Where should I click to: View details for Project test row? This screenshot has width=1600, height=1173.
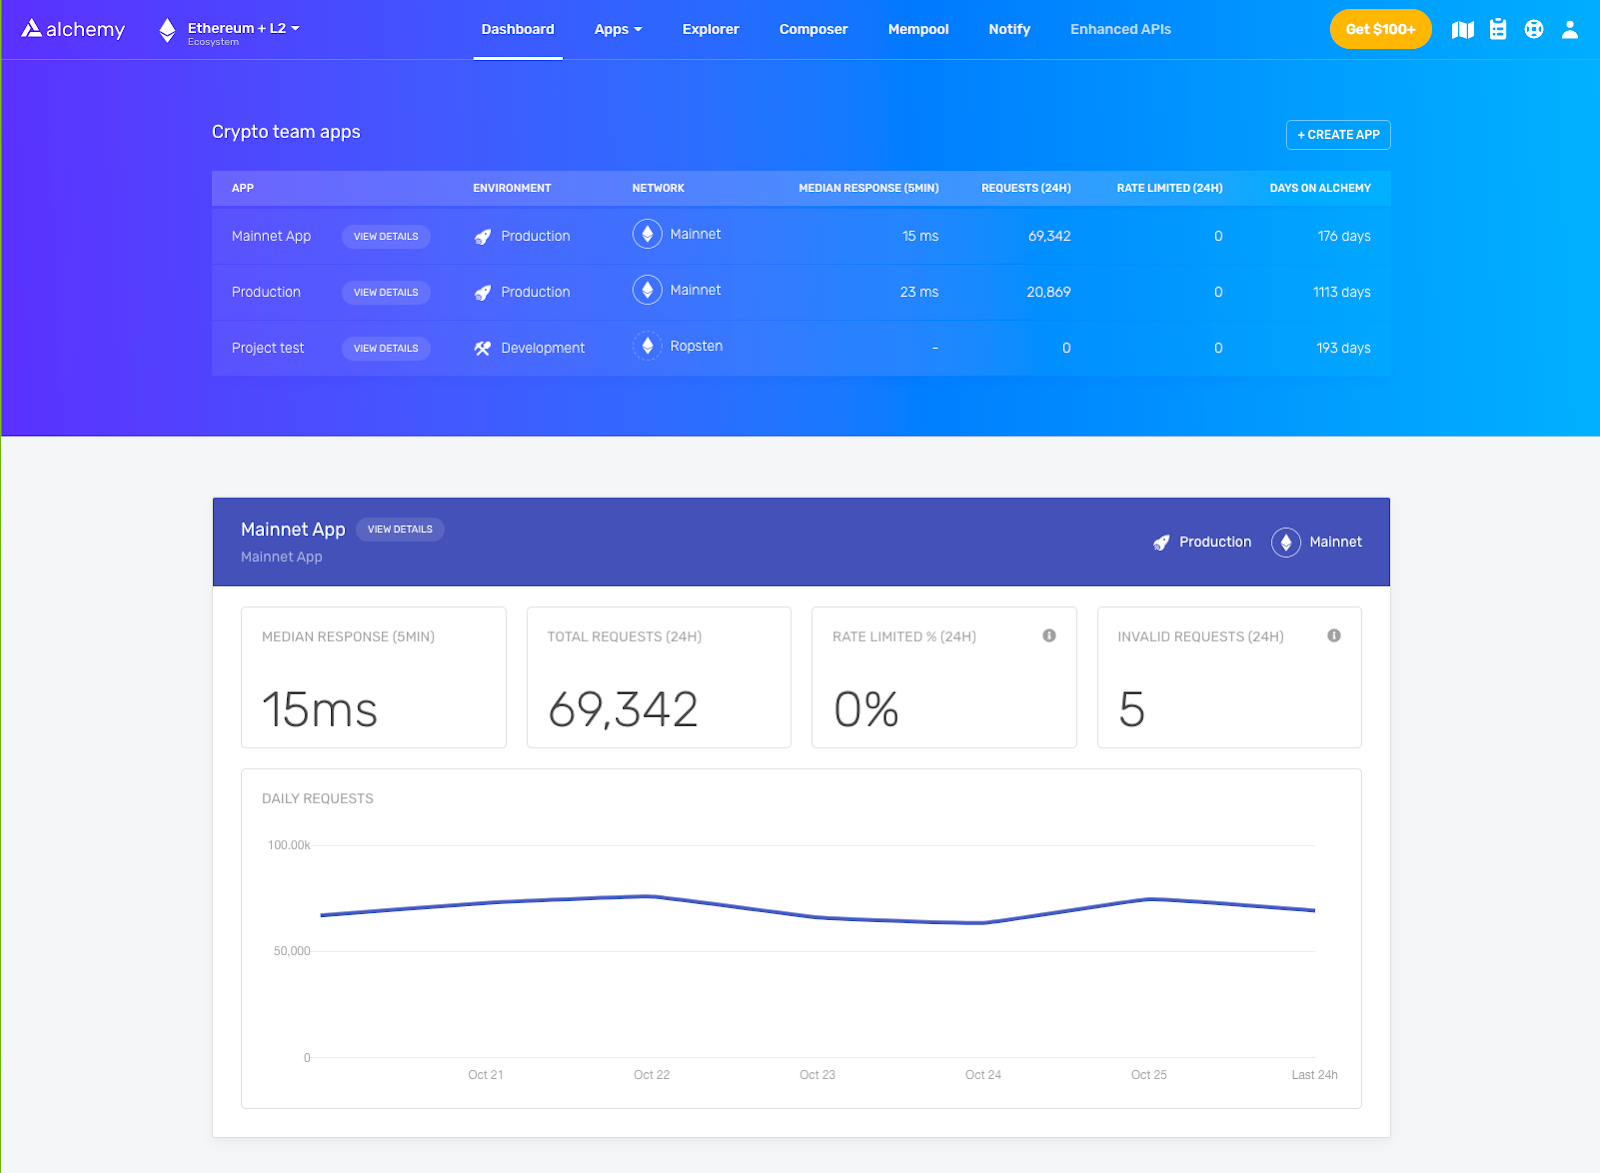pyautogui.click(x=386, y=348)
